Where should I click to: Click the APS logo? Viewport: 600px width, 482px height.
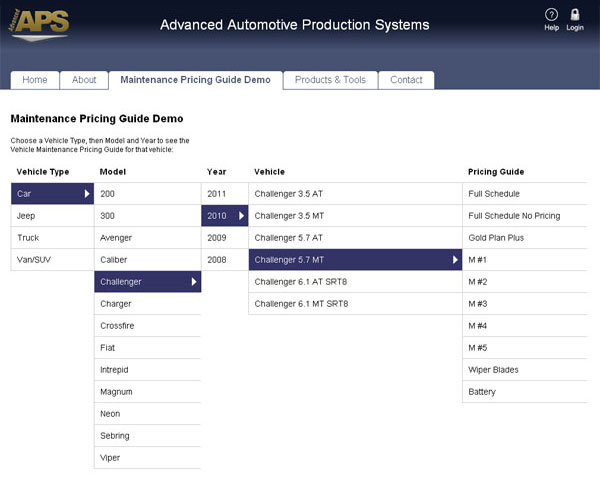point(39,25)
